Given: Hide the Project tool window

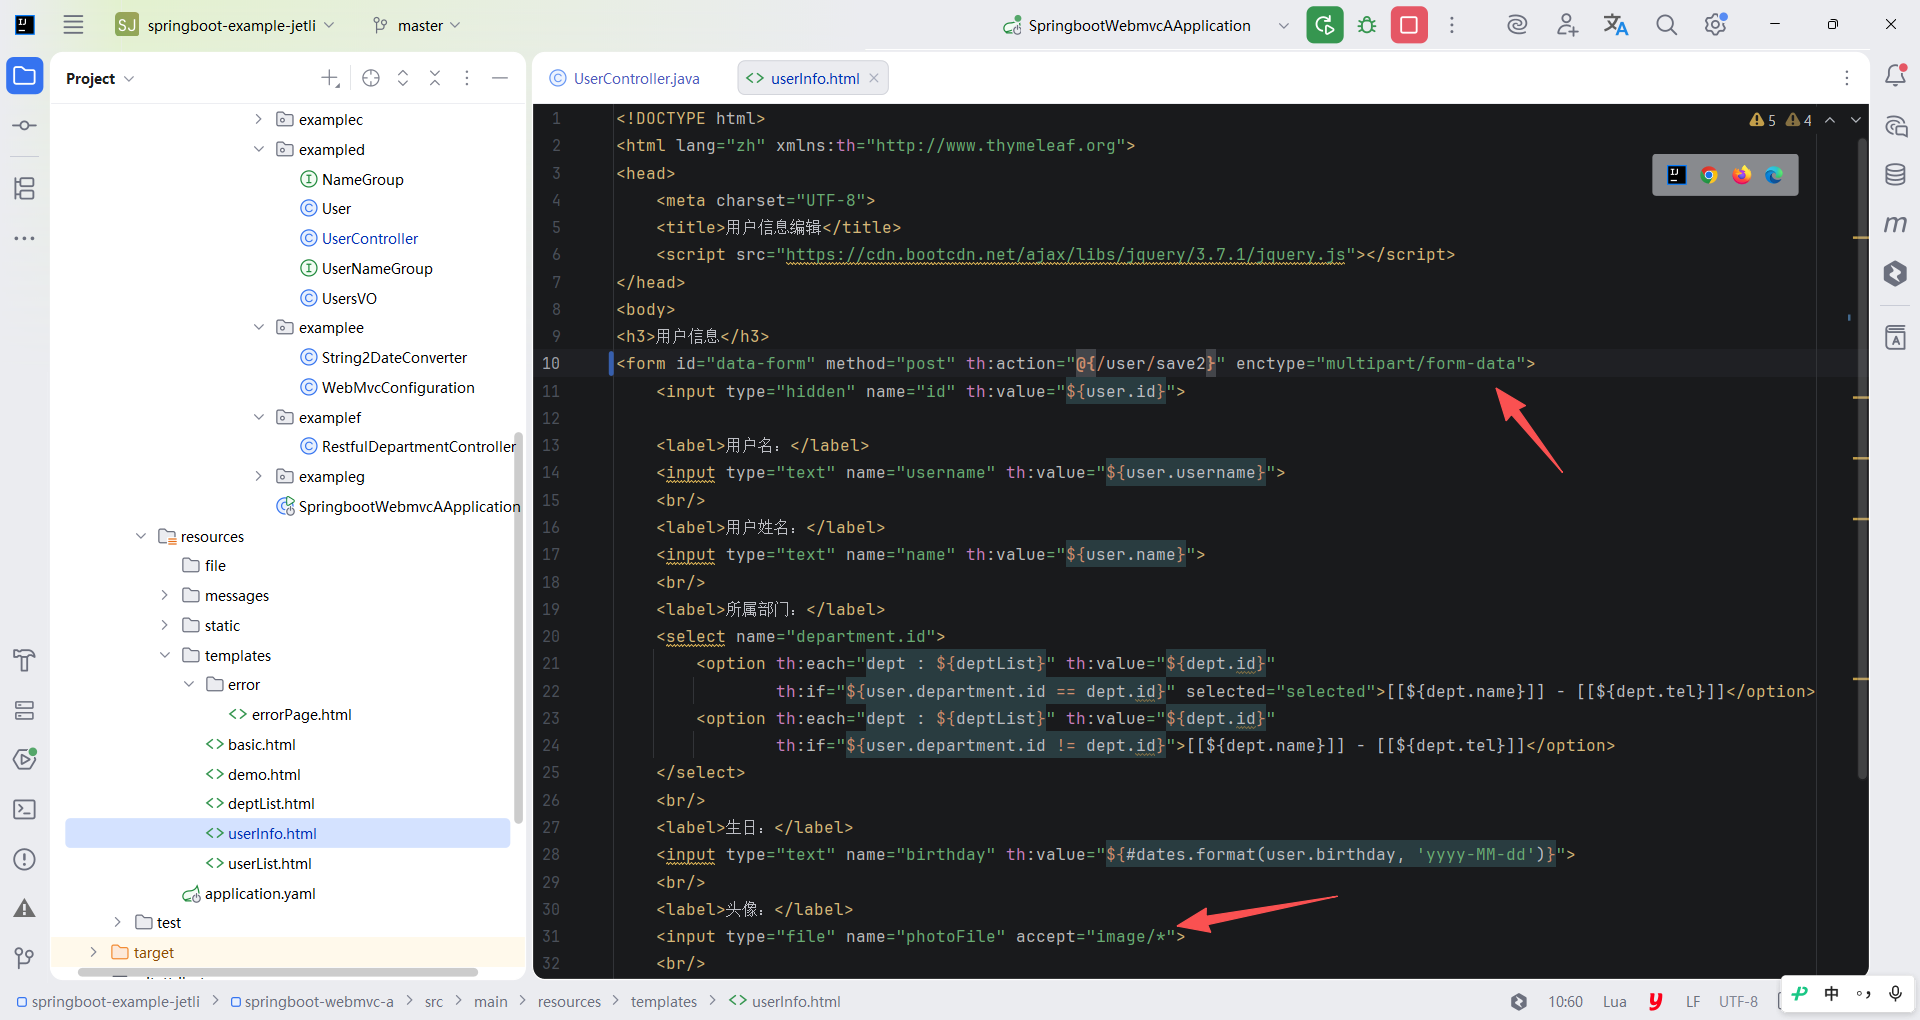Looking at the screenshot, I should (500, 78).
